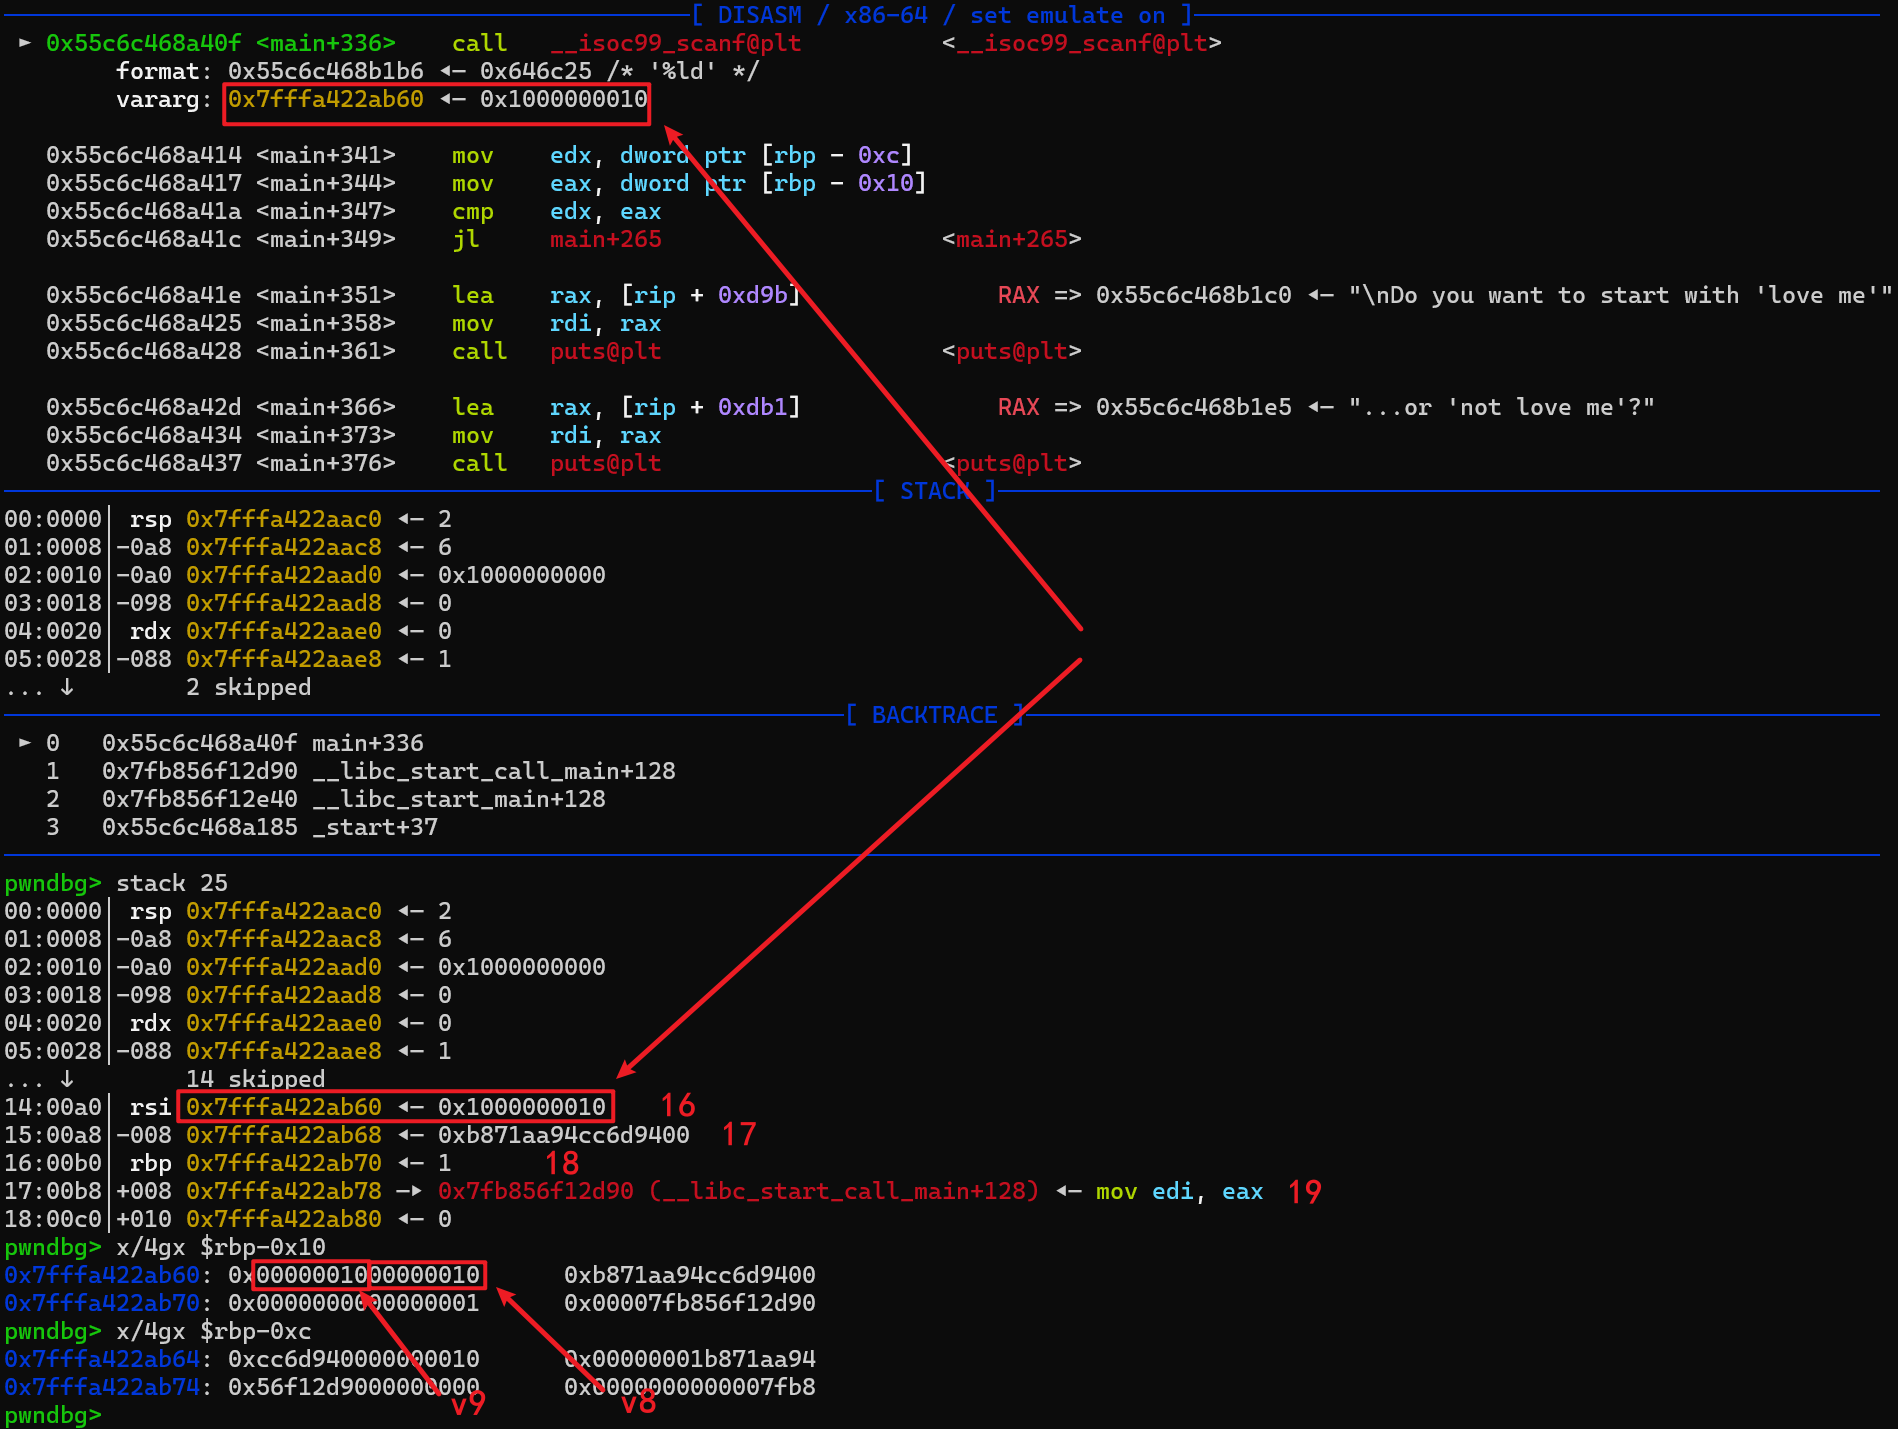Image resolution: width=1898 pixels, height=1429 pixels.
Task: Click the boxed rsi stack address in stack 25 output
Action: pos(284,1107)
